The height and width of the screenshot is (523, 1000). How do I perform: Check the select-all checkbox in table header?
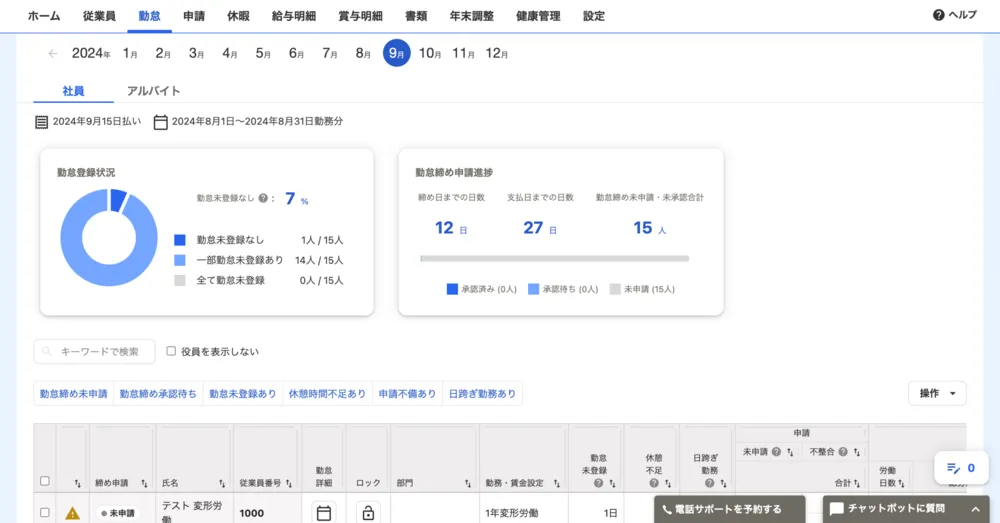click(x=45, y=481)
